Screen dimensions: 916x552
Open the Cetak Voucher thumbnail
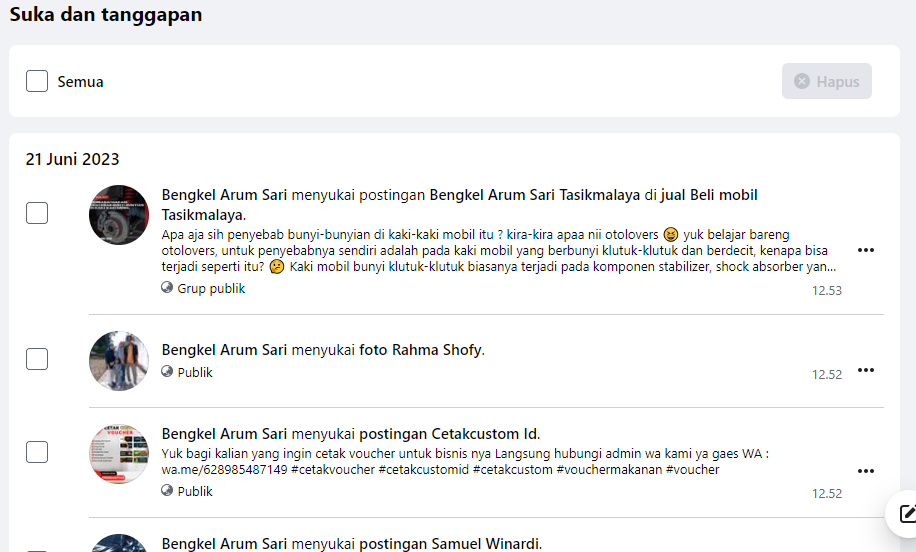119,454
